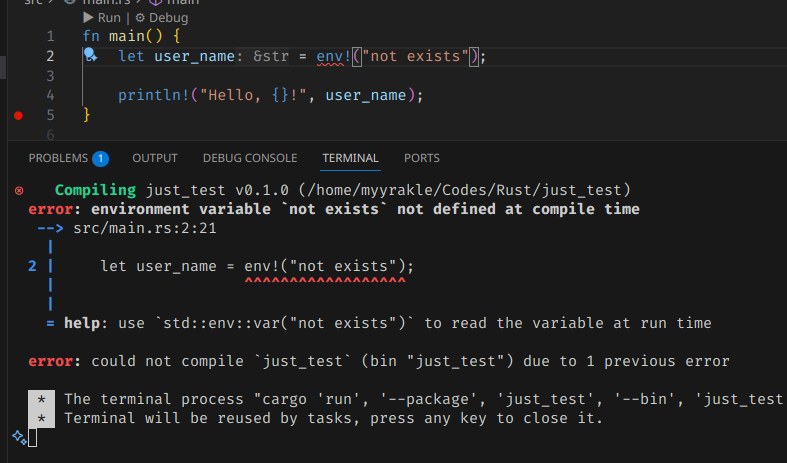787x463 pixels.
Task: Click the red error icon beside Compiling
Action: click(x=18, y=190)
